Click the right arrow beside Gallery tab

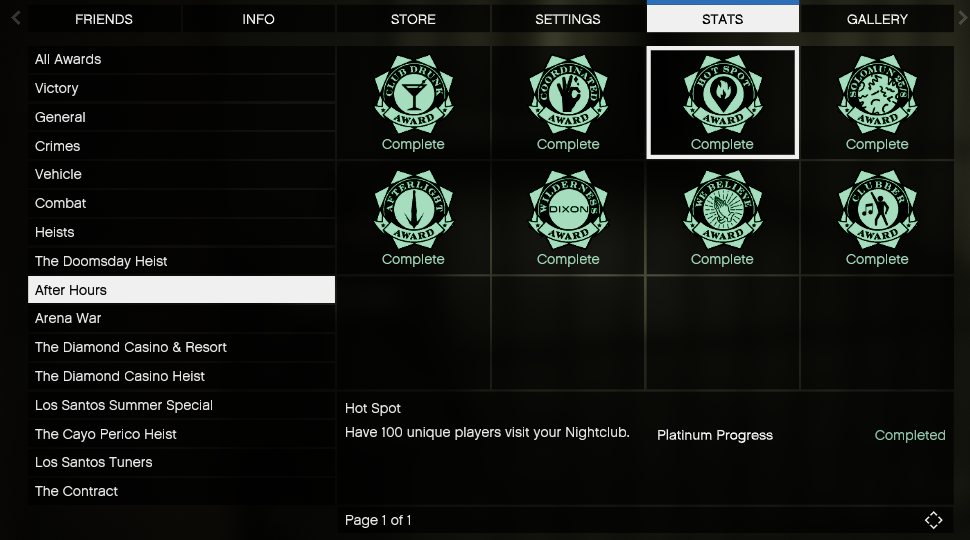click(x=963, y=19)
